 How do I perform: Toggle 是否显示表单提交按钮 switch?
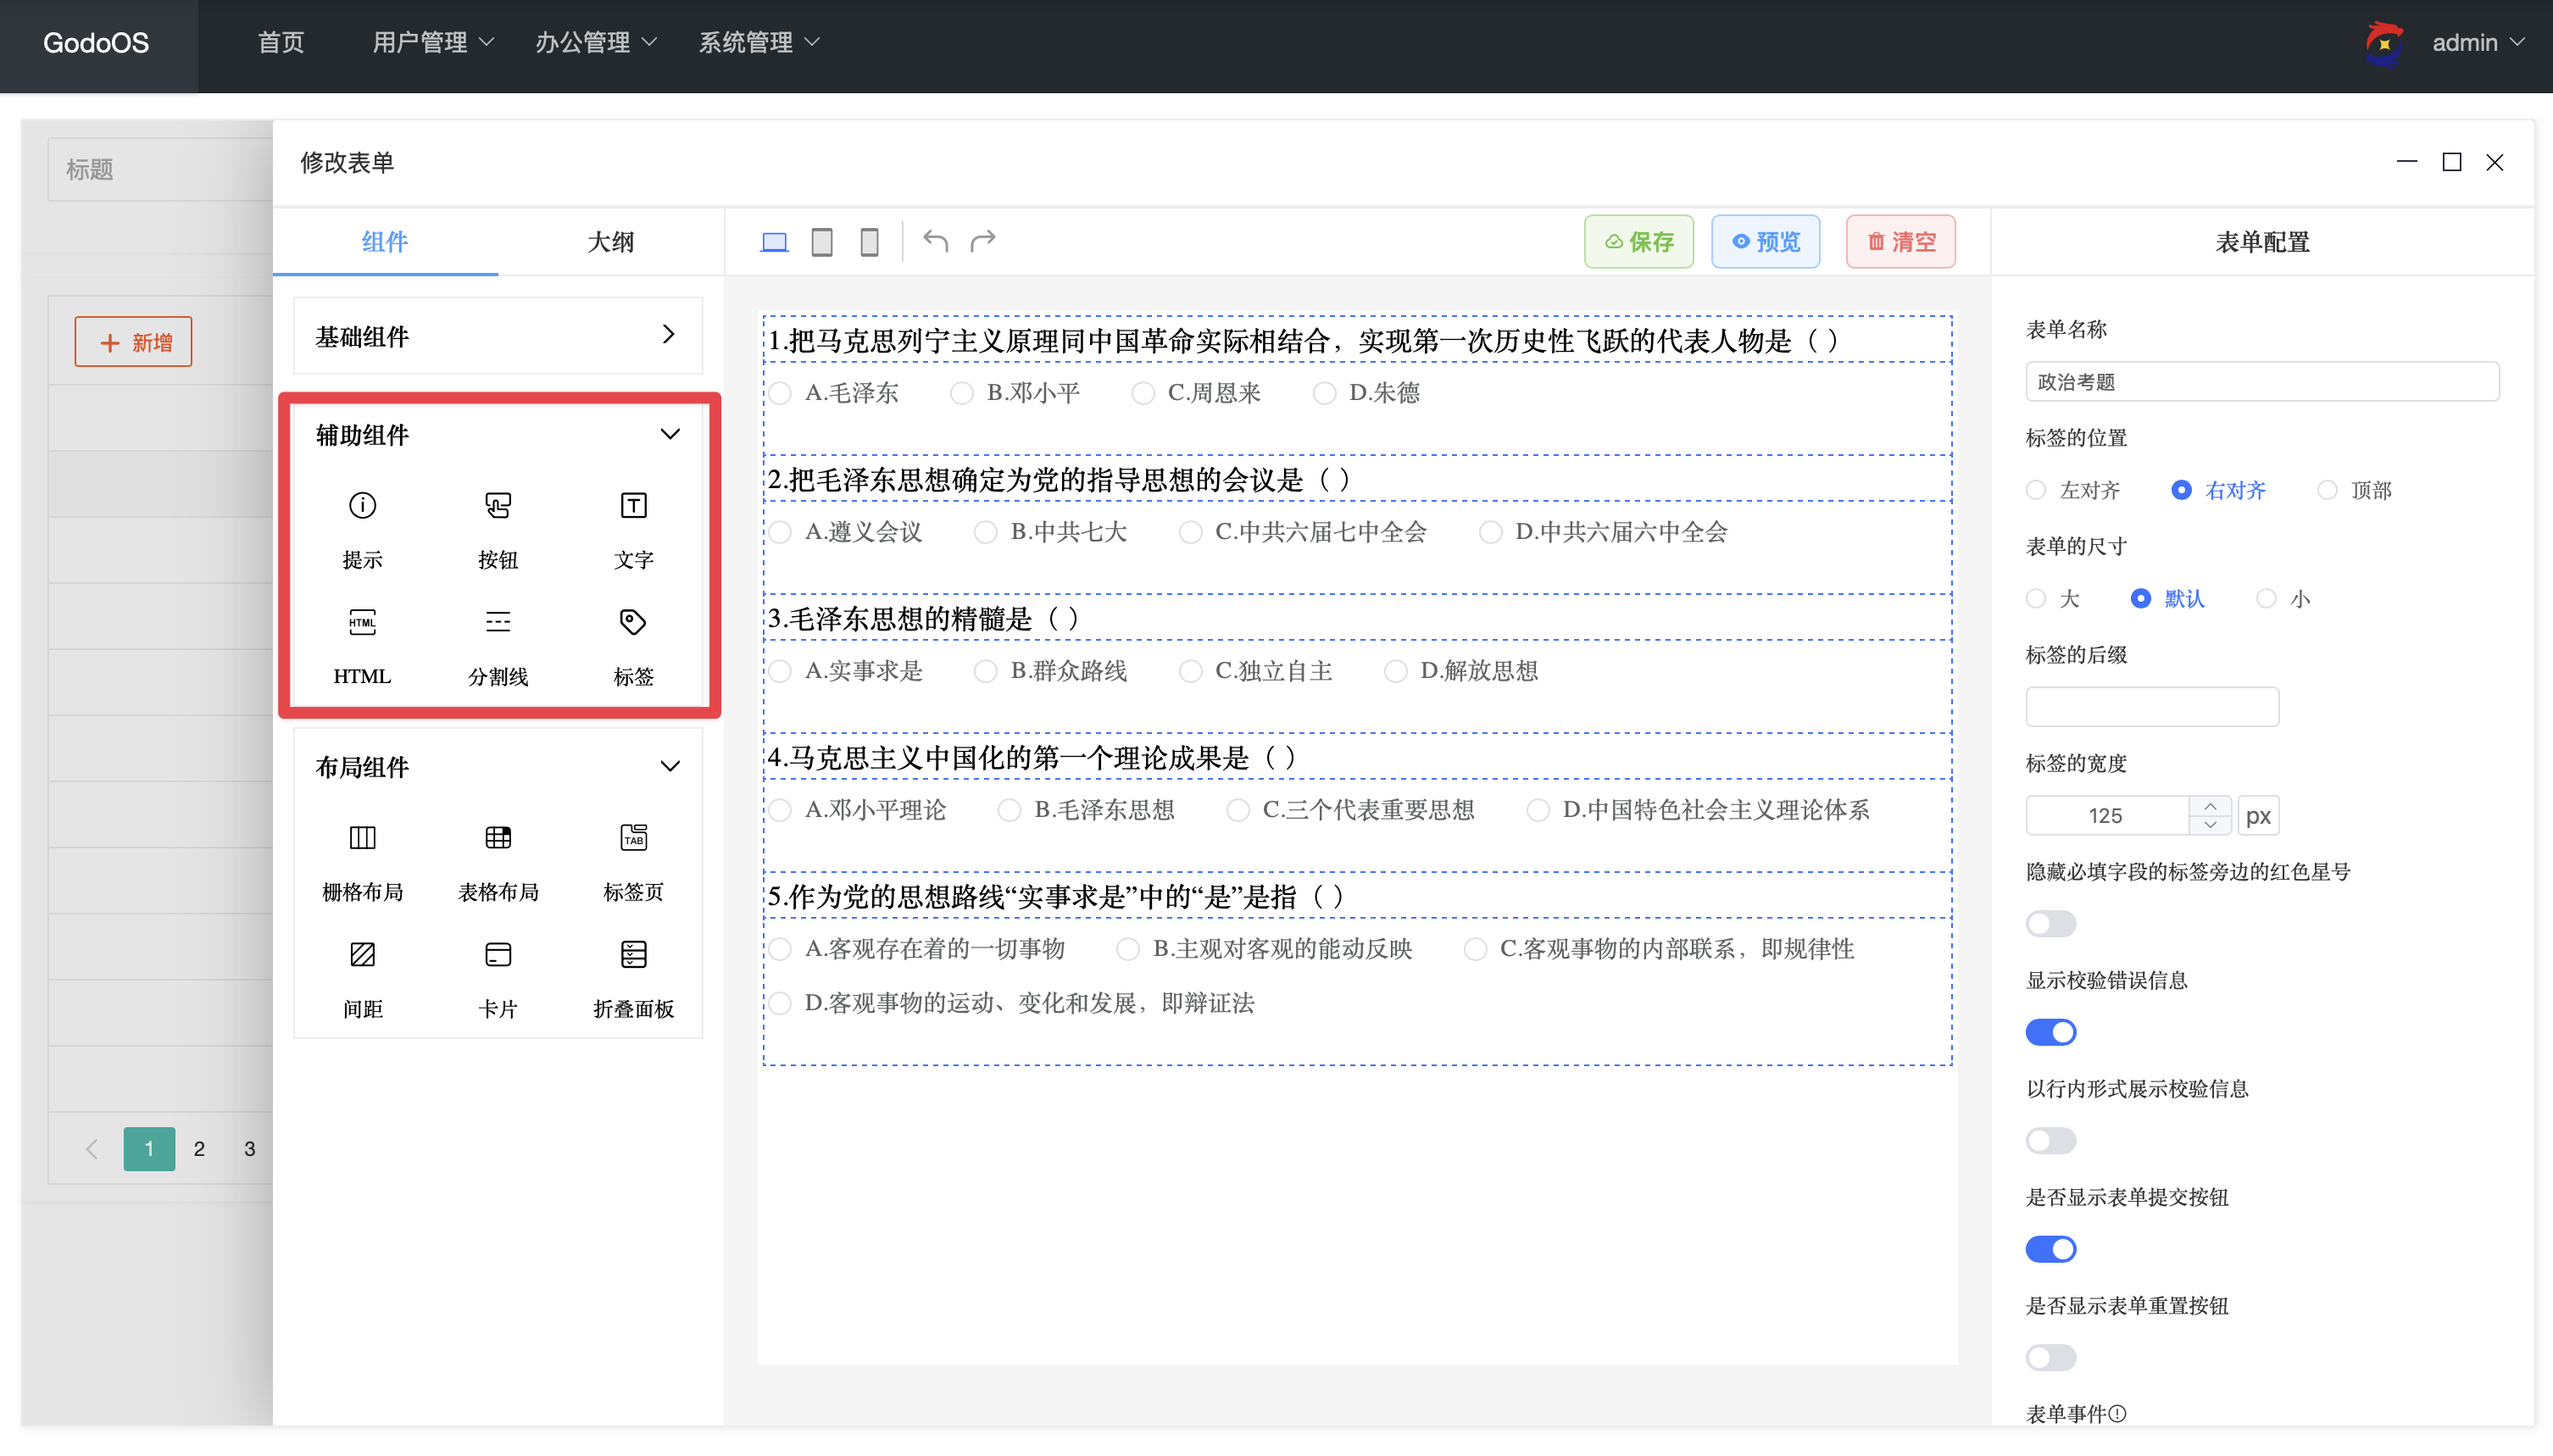point(2050,1249)
